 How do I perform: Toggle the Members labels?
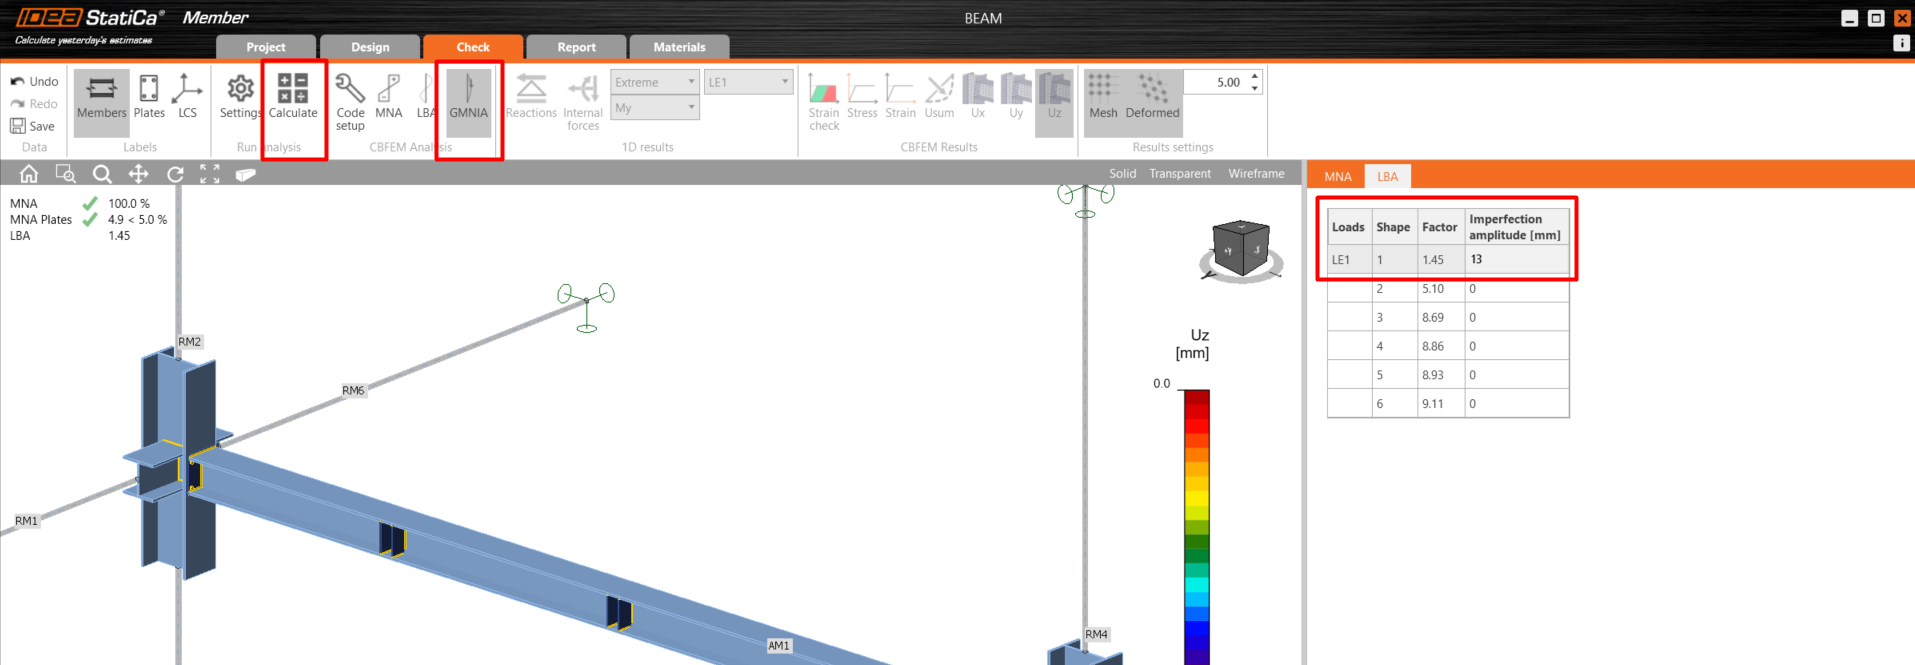[102, 97]
